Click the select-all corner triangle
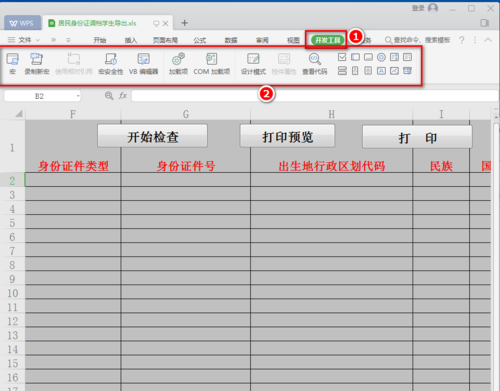The height and width of the screenshot is (391, 500). coord(19,114)
